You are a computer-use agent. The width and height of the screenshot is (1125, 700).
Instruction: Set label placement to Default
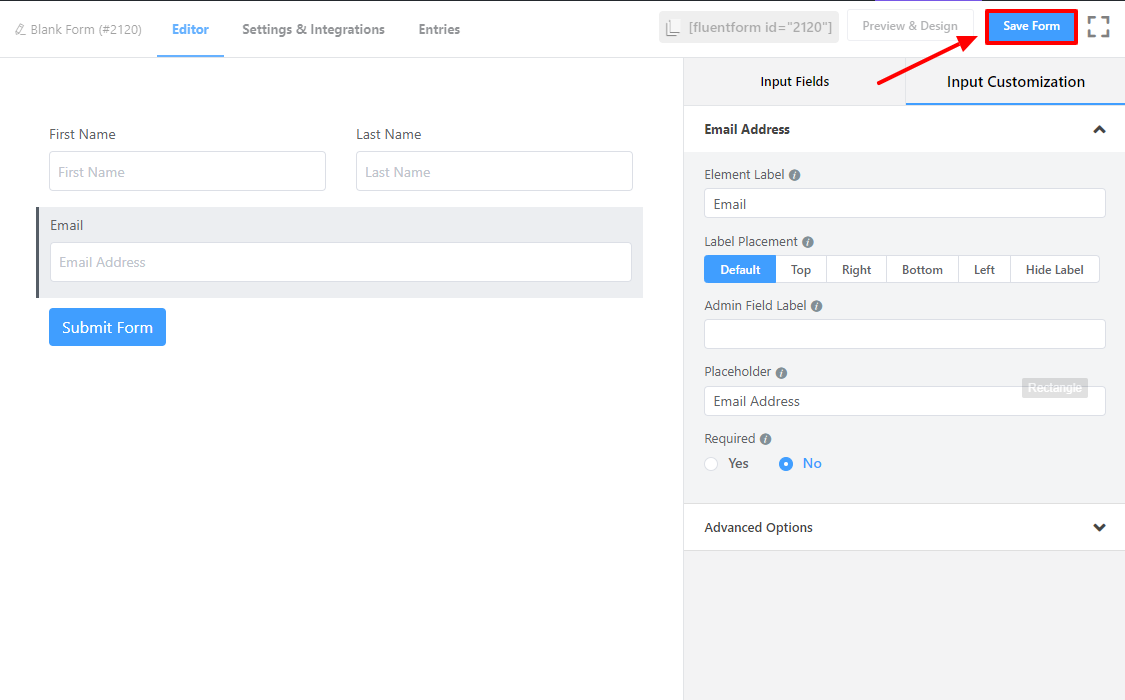point(740,270)
